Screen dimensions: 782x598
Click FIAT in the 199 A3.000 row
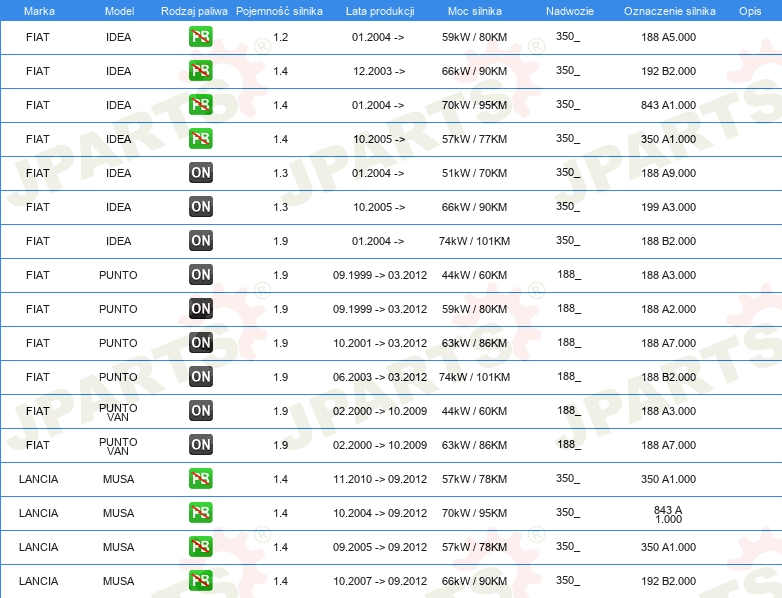pyautogui.click(x=37, y=207)
